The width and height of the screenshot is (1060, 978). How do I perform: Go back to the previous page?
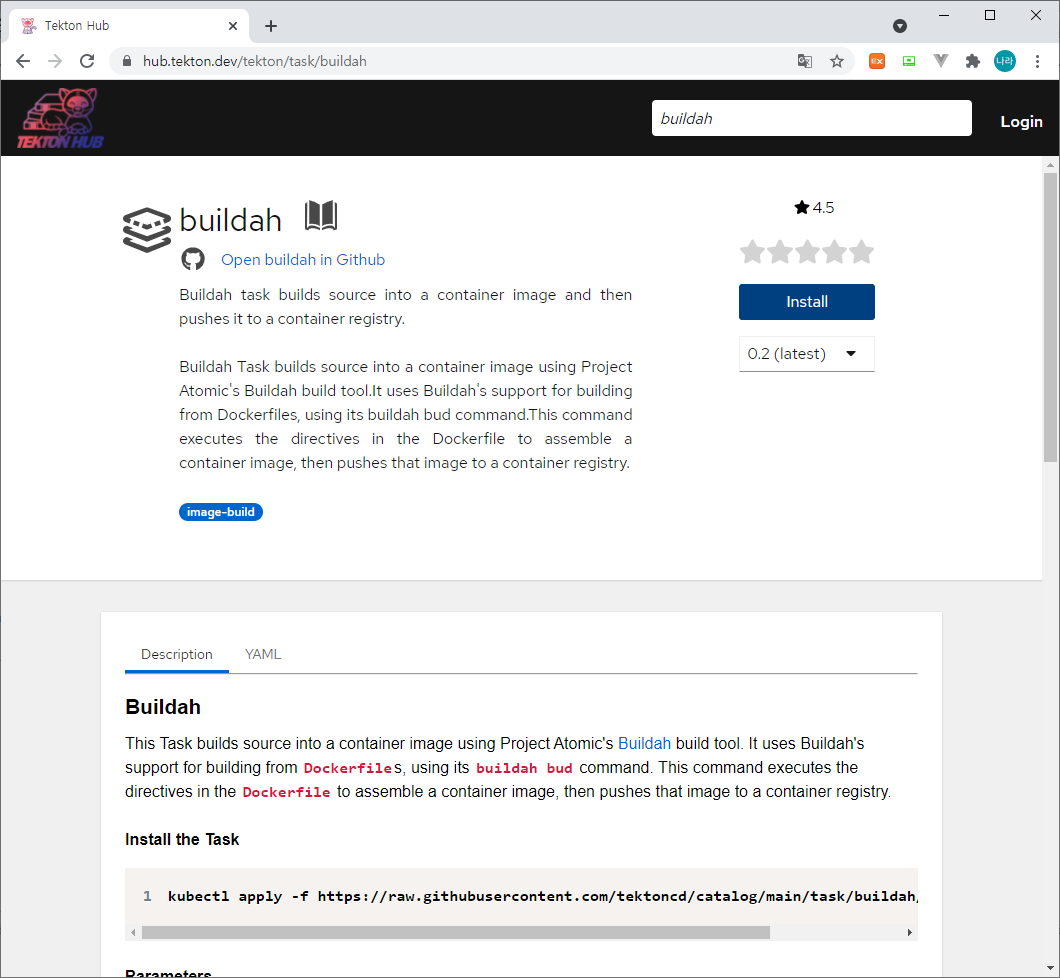23,61
